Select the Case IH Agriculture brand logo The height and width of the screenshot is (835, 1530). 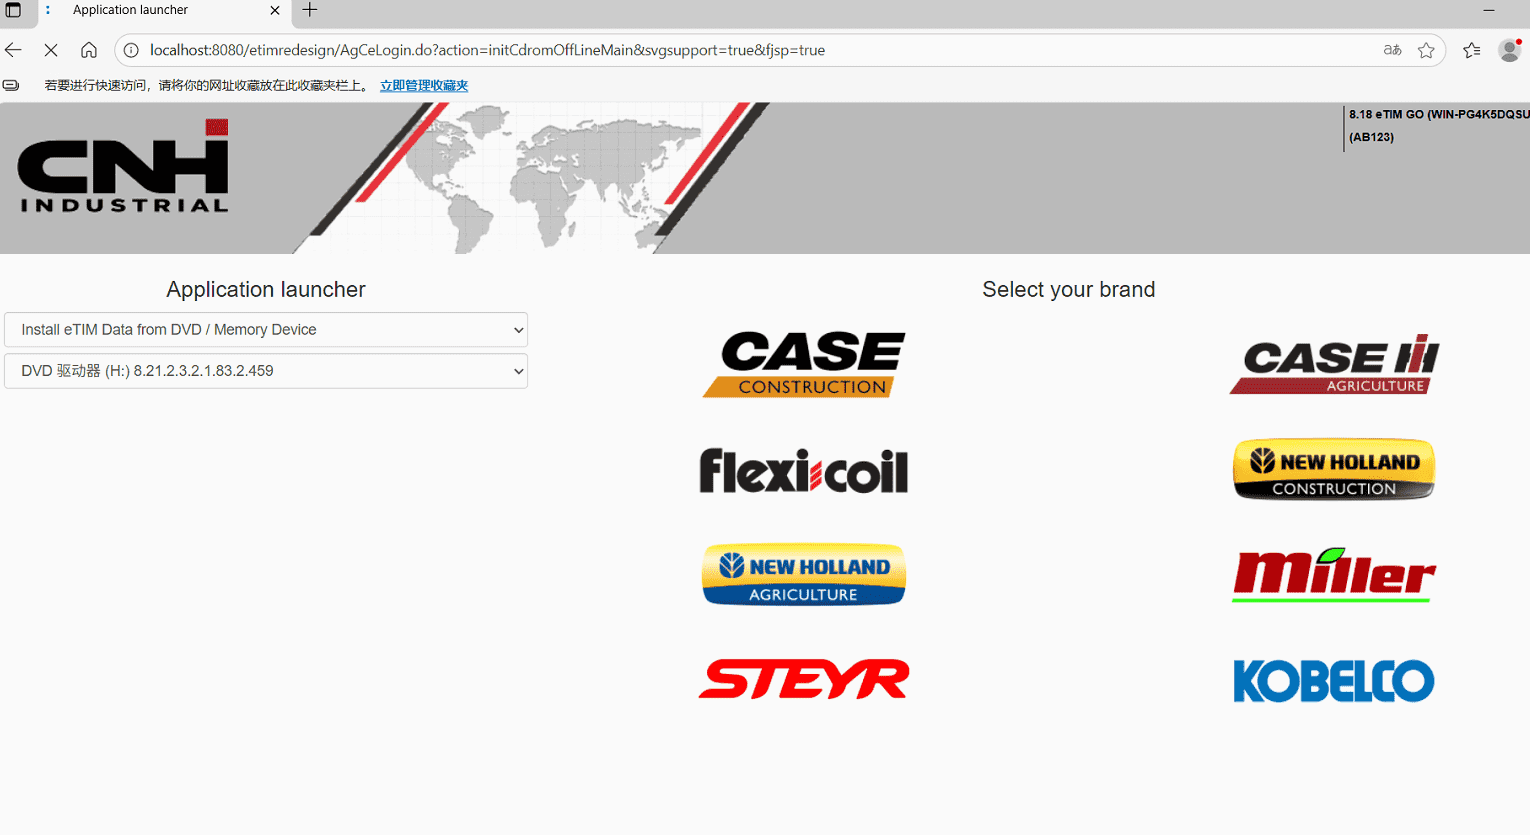[x=1334, y=364]
